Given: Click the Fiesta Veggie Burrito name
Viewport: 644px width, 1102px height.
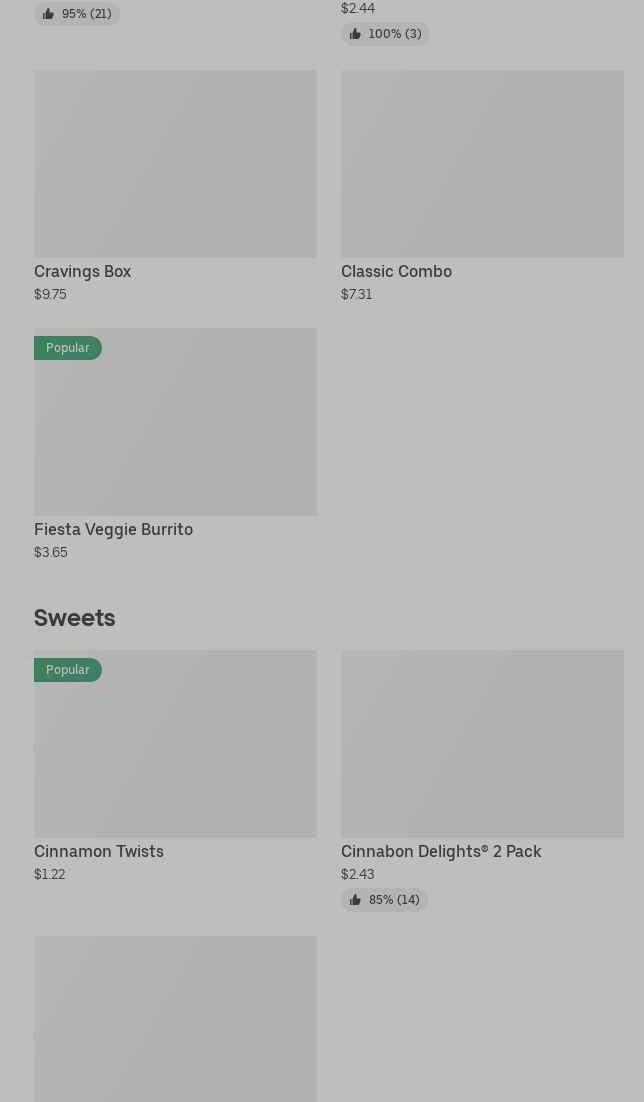Looking at the screenshot, I should pos(113,529).
